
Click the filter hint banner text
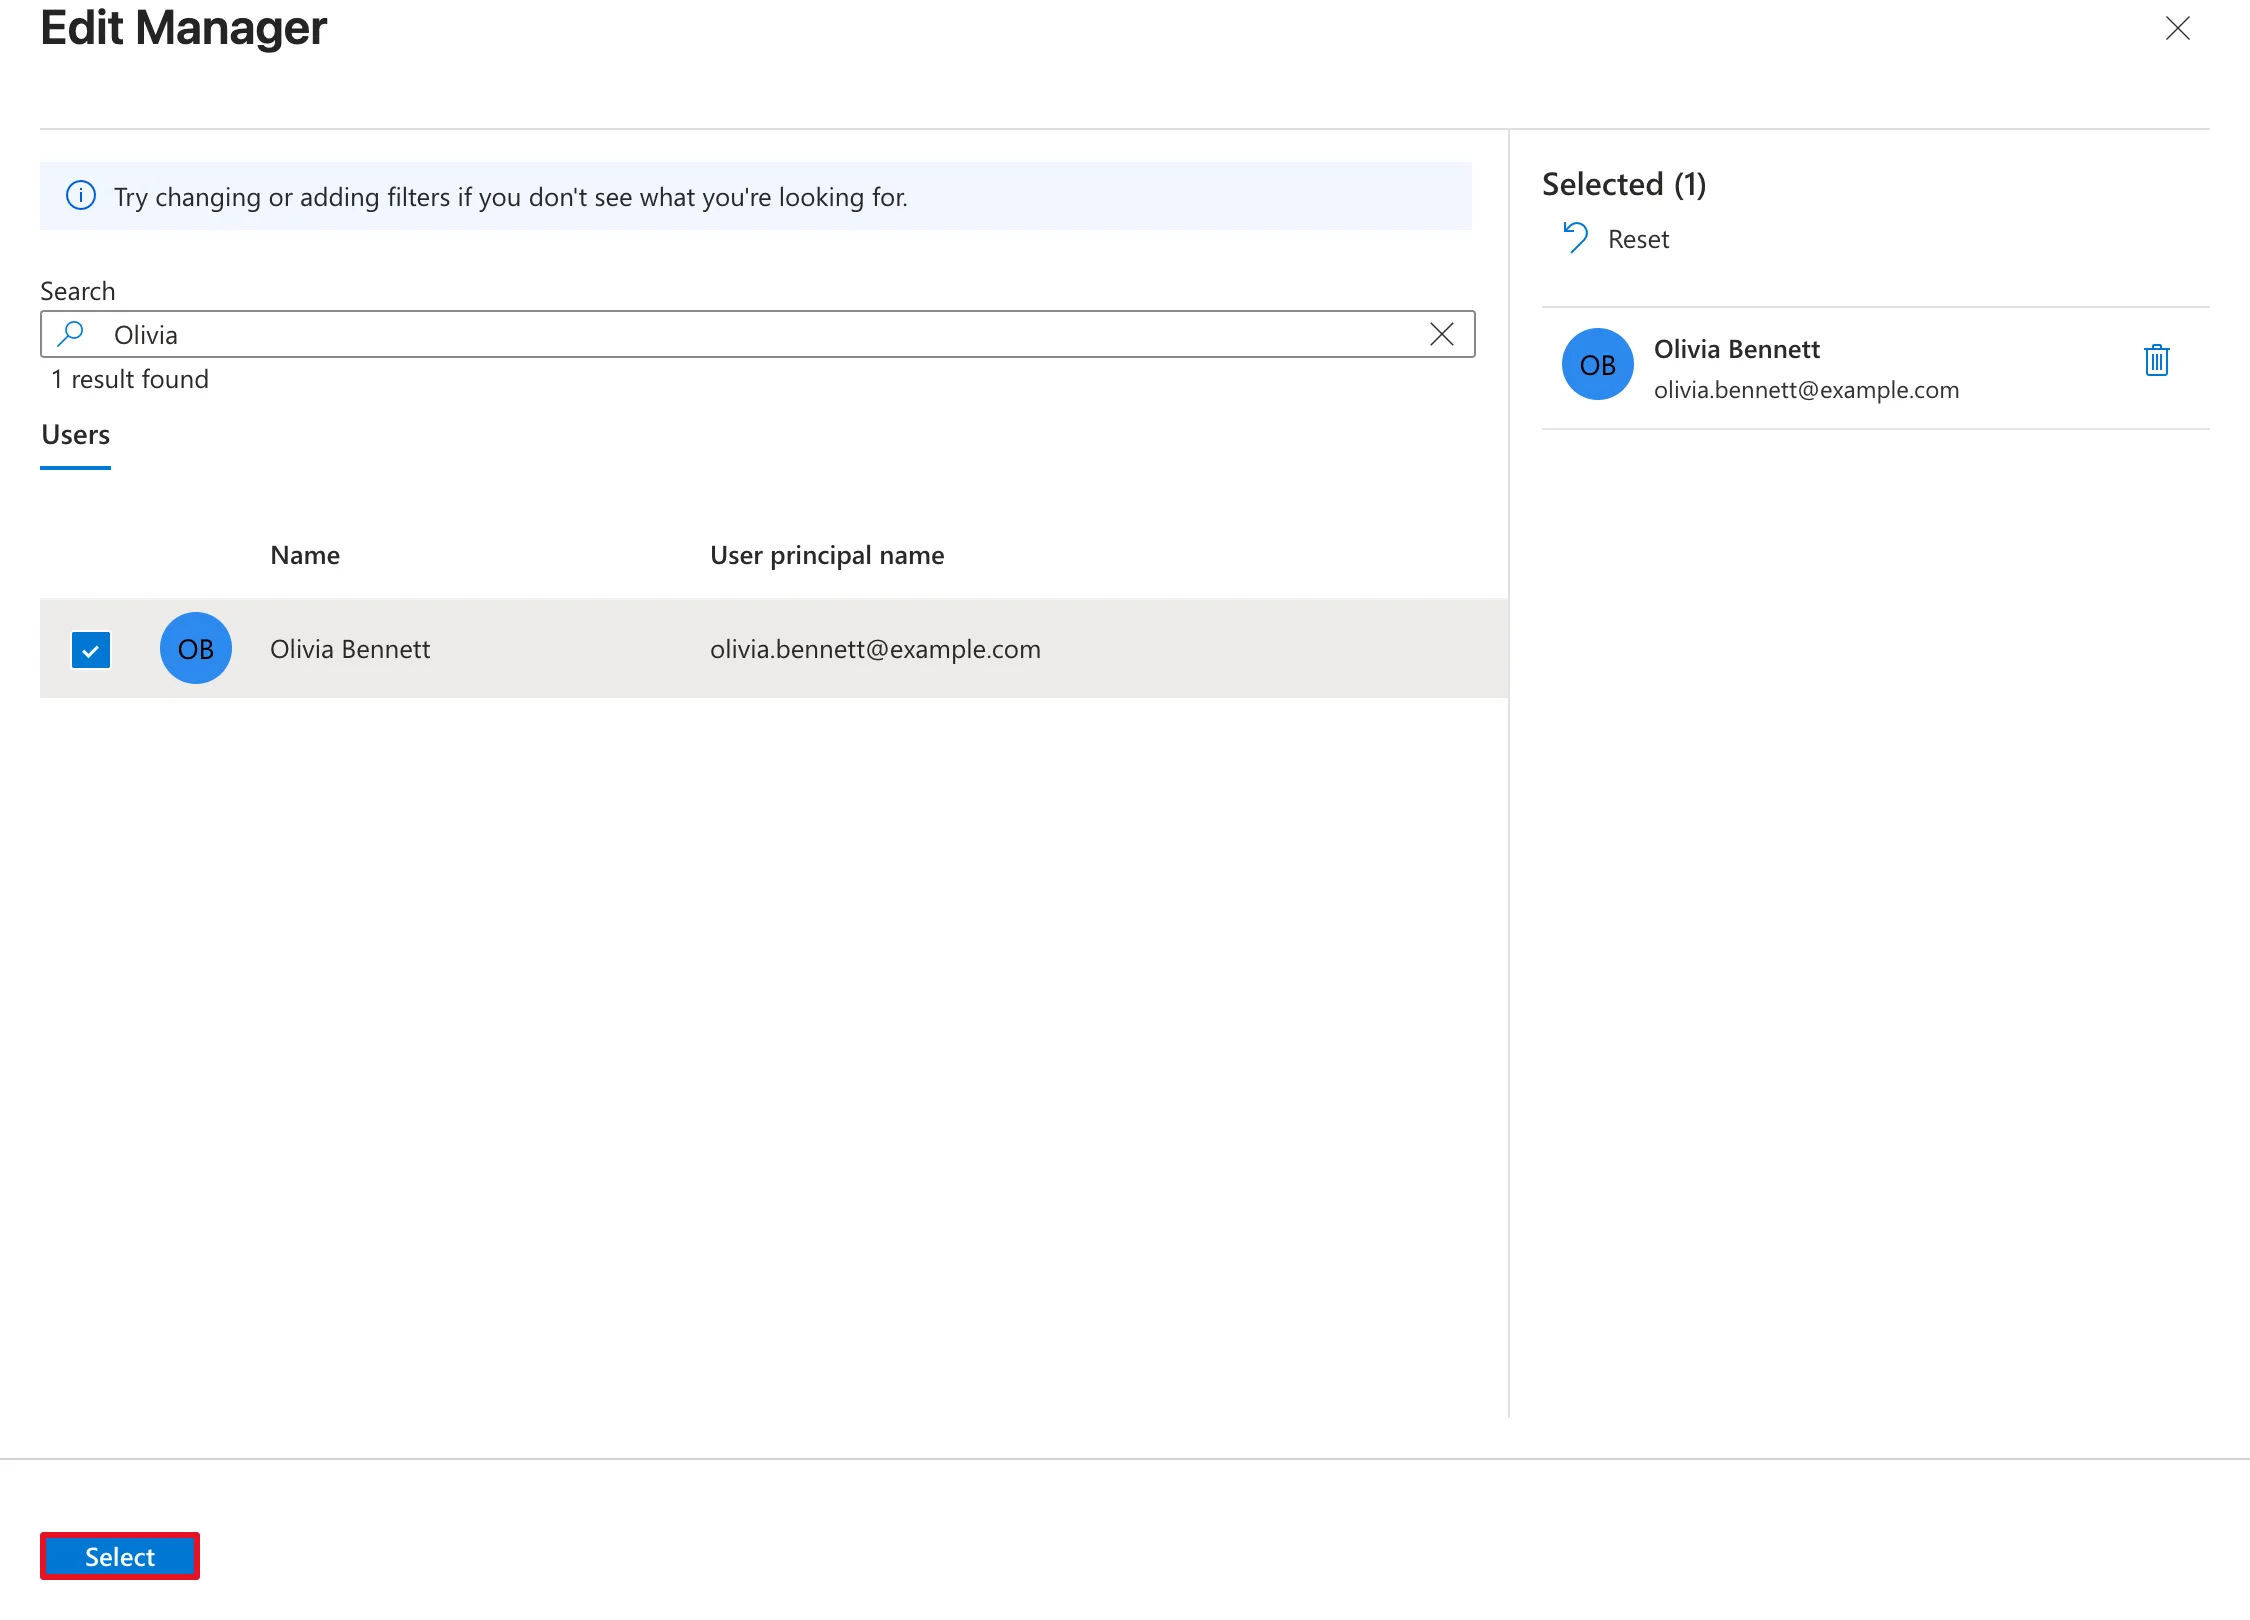pyautogui.click(x=511, y=197)
